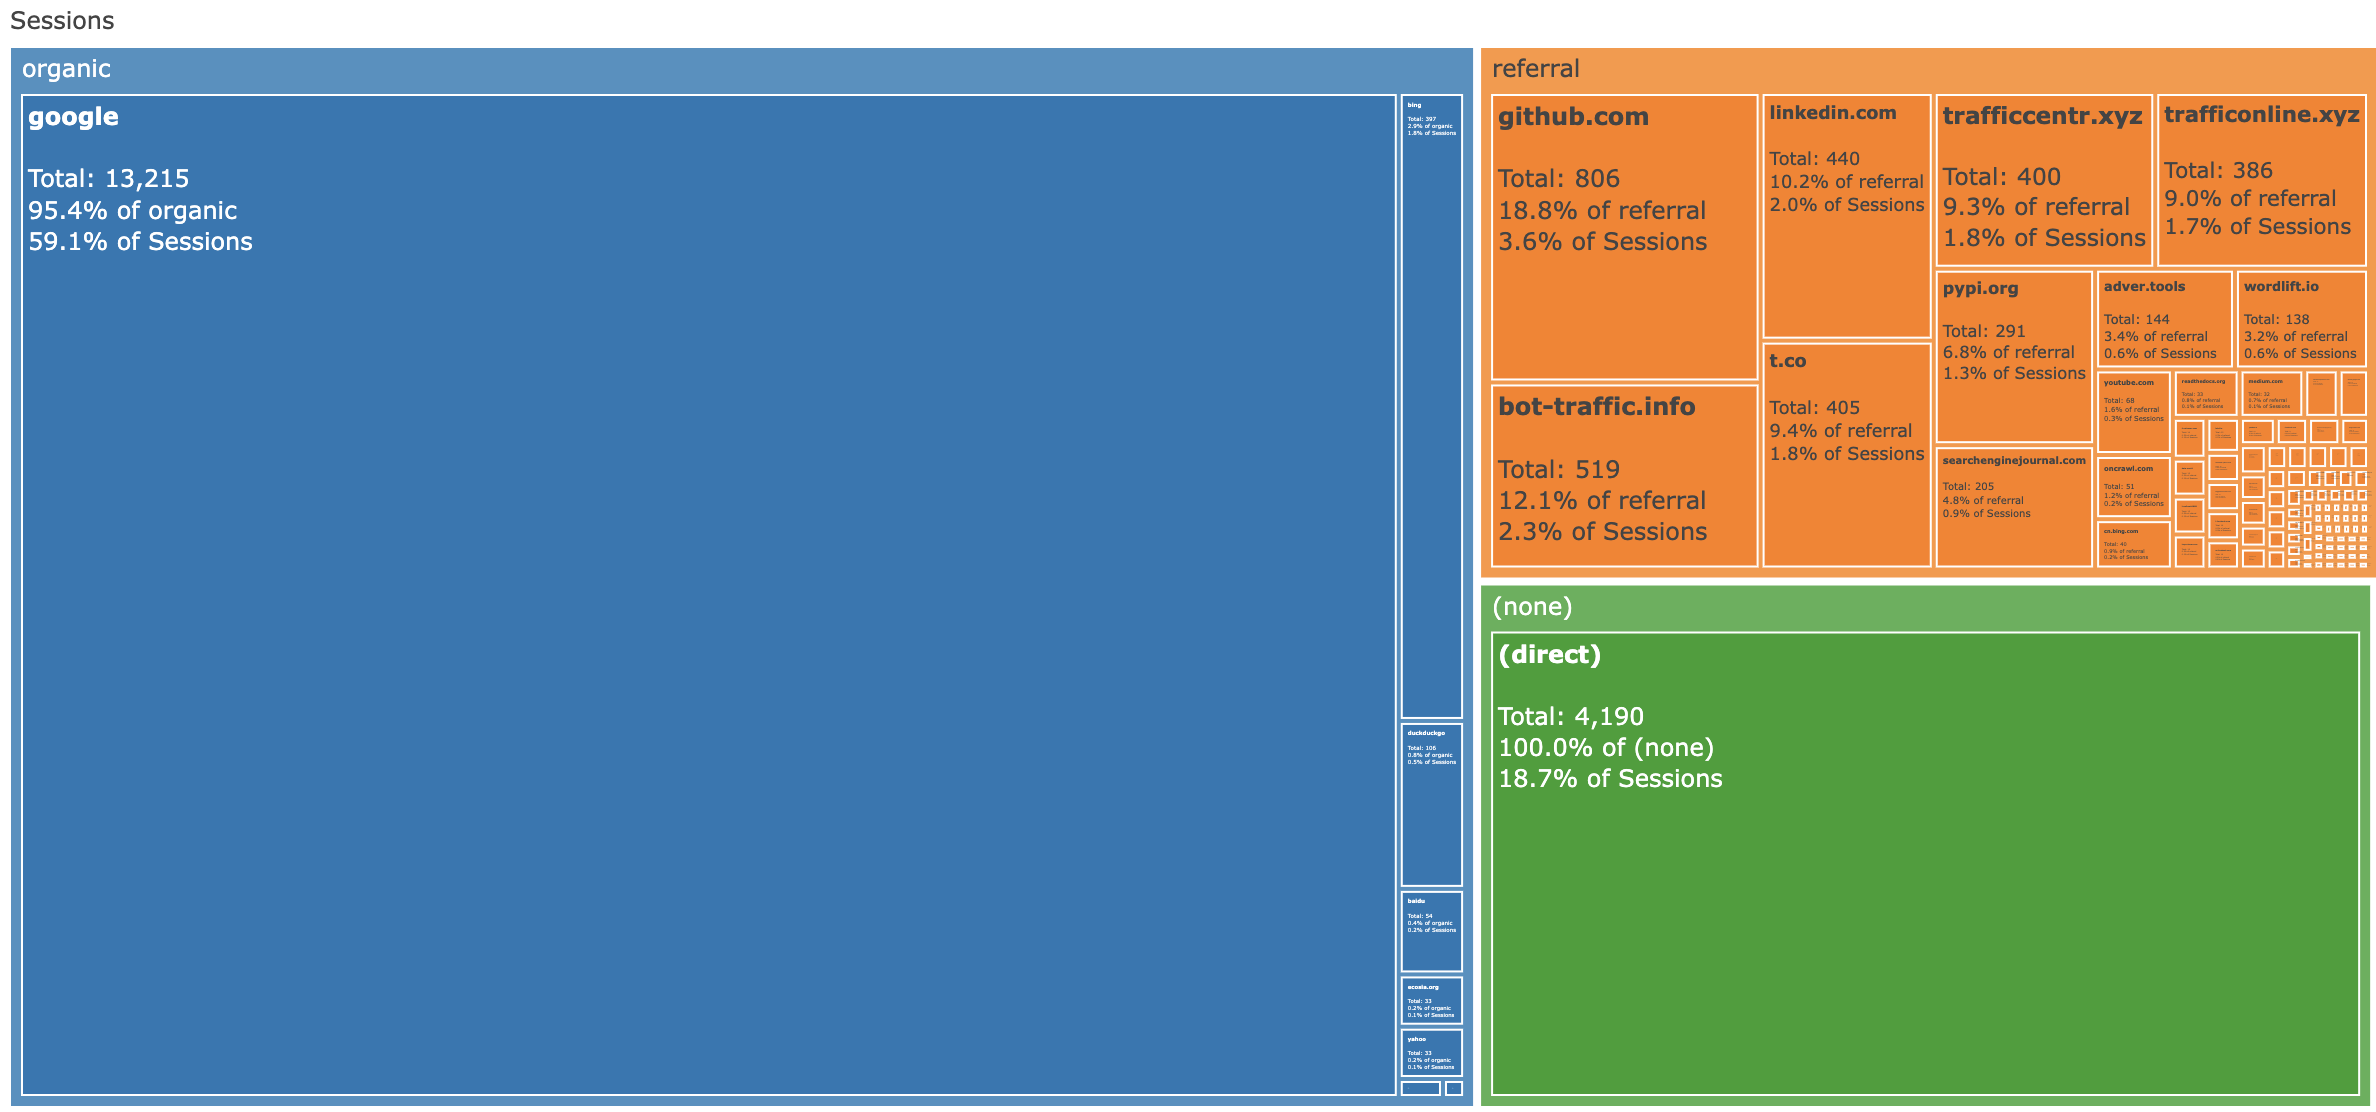This screenshot has height=1112, width=2376.
Task: Select the searchenginejournal.com tile
Action: coord(2014,507)
